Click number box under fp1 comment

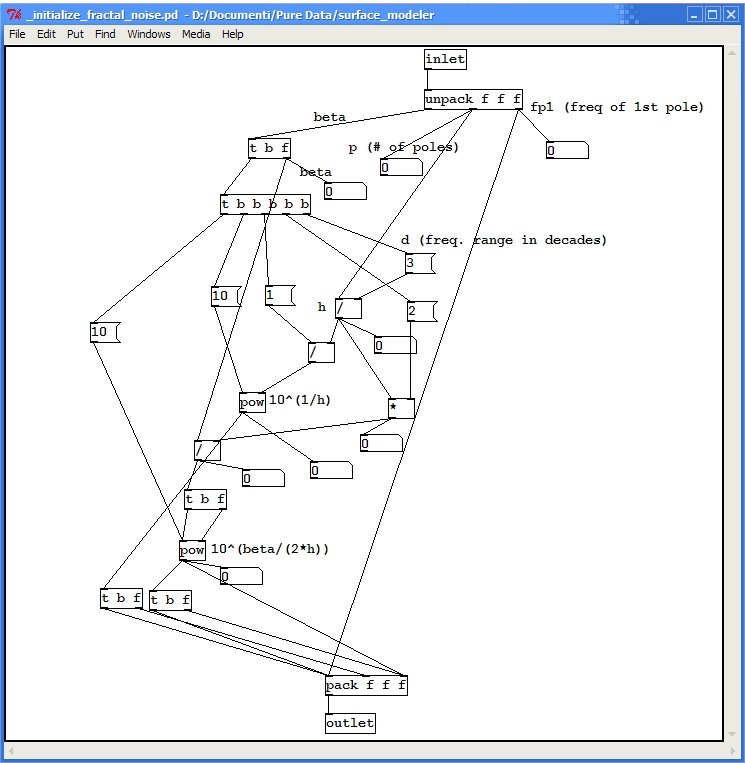click(x=567, y=150)
